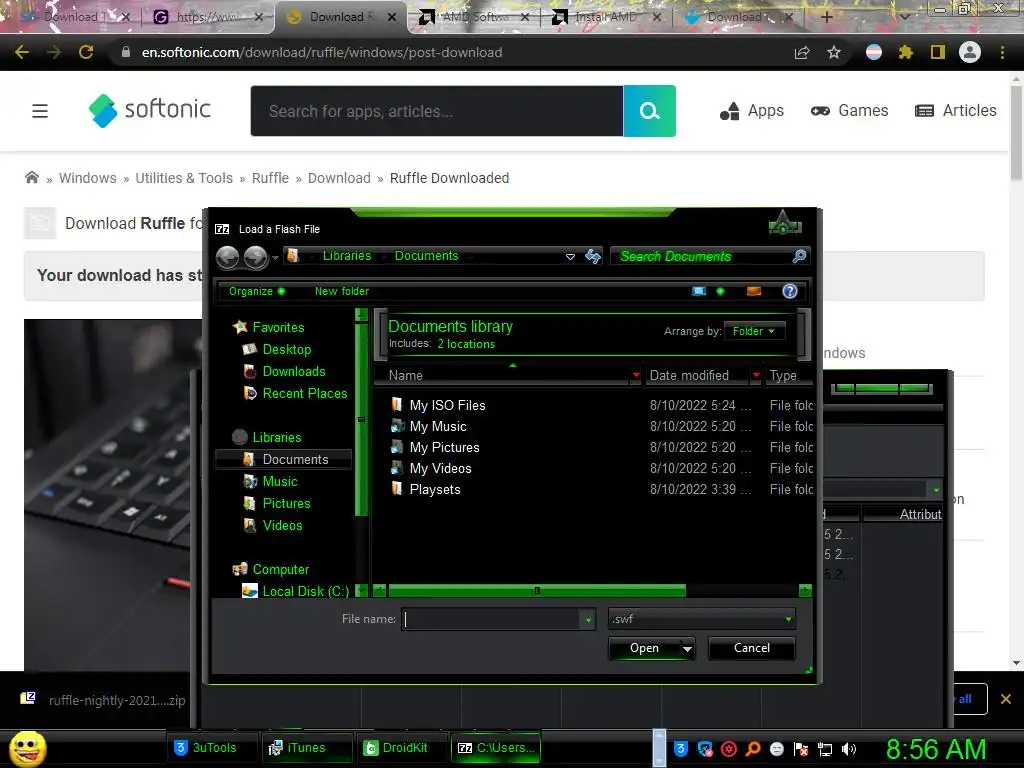
Task: Open Articles section on Softonic
Action: click(x=956, y=111)
